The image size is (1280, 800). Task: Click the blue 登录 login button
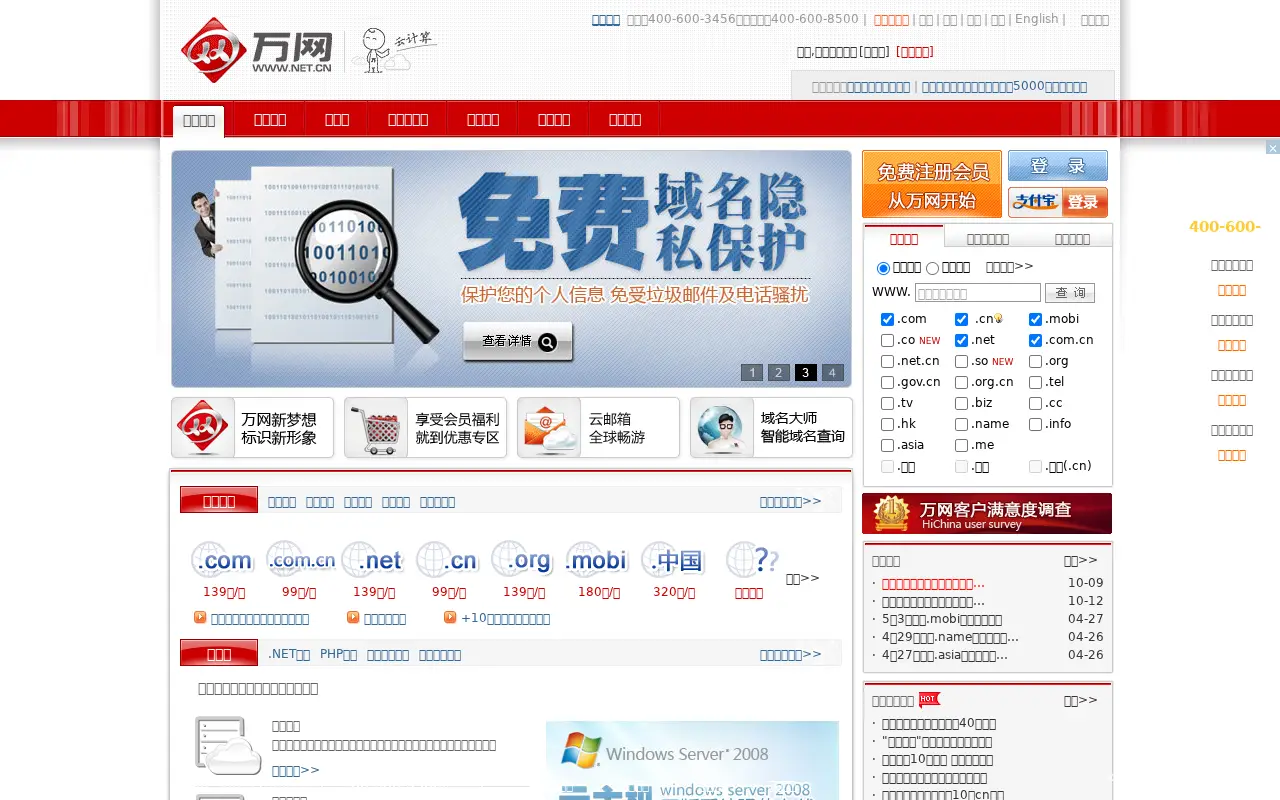(x=1058, y=166)
